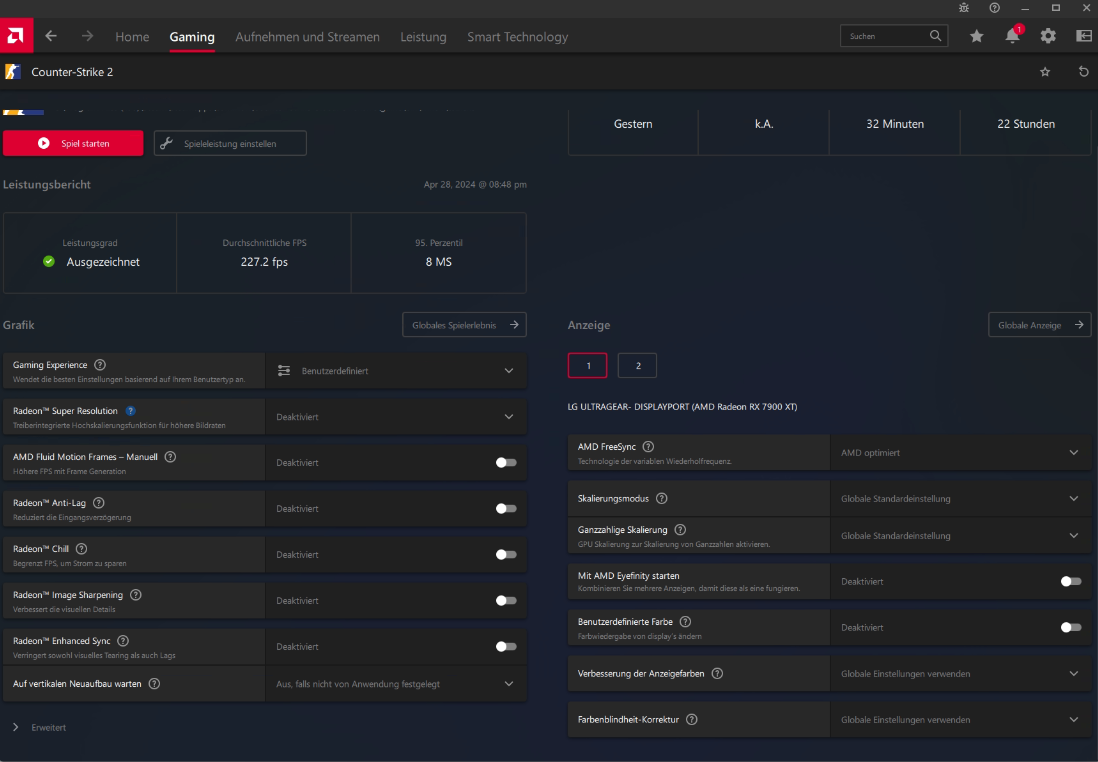This screenshot has height=762, width=1098.
Task: Show Radeon Anti-Lag help icon
Action: pos(99,503)
